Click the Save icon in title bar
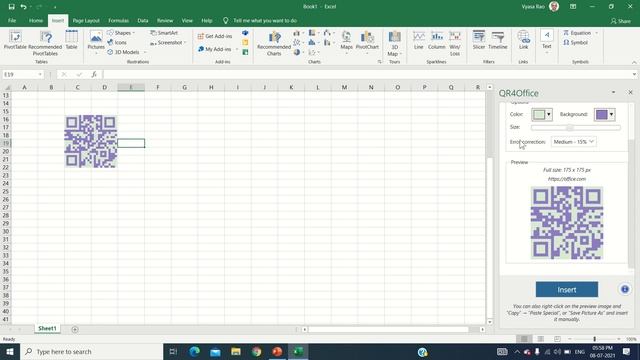Screen dimensions: 640x360 pyautogui.click(x=11, y=7)
